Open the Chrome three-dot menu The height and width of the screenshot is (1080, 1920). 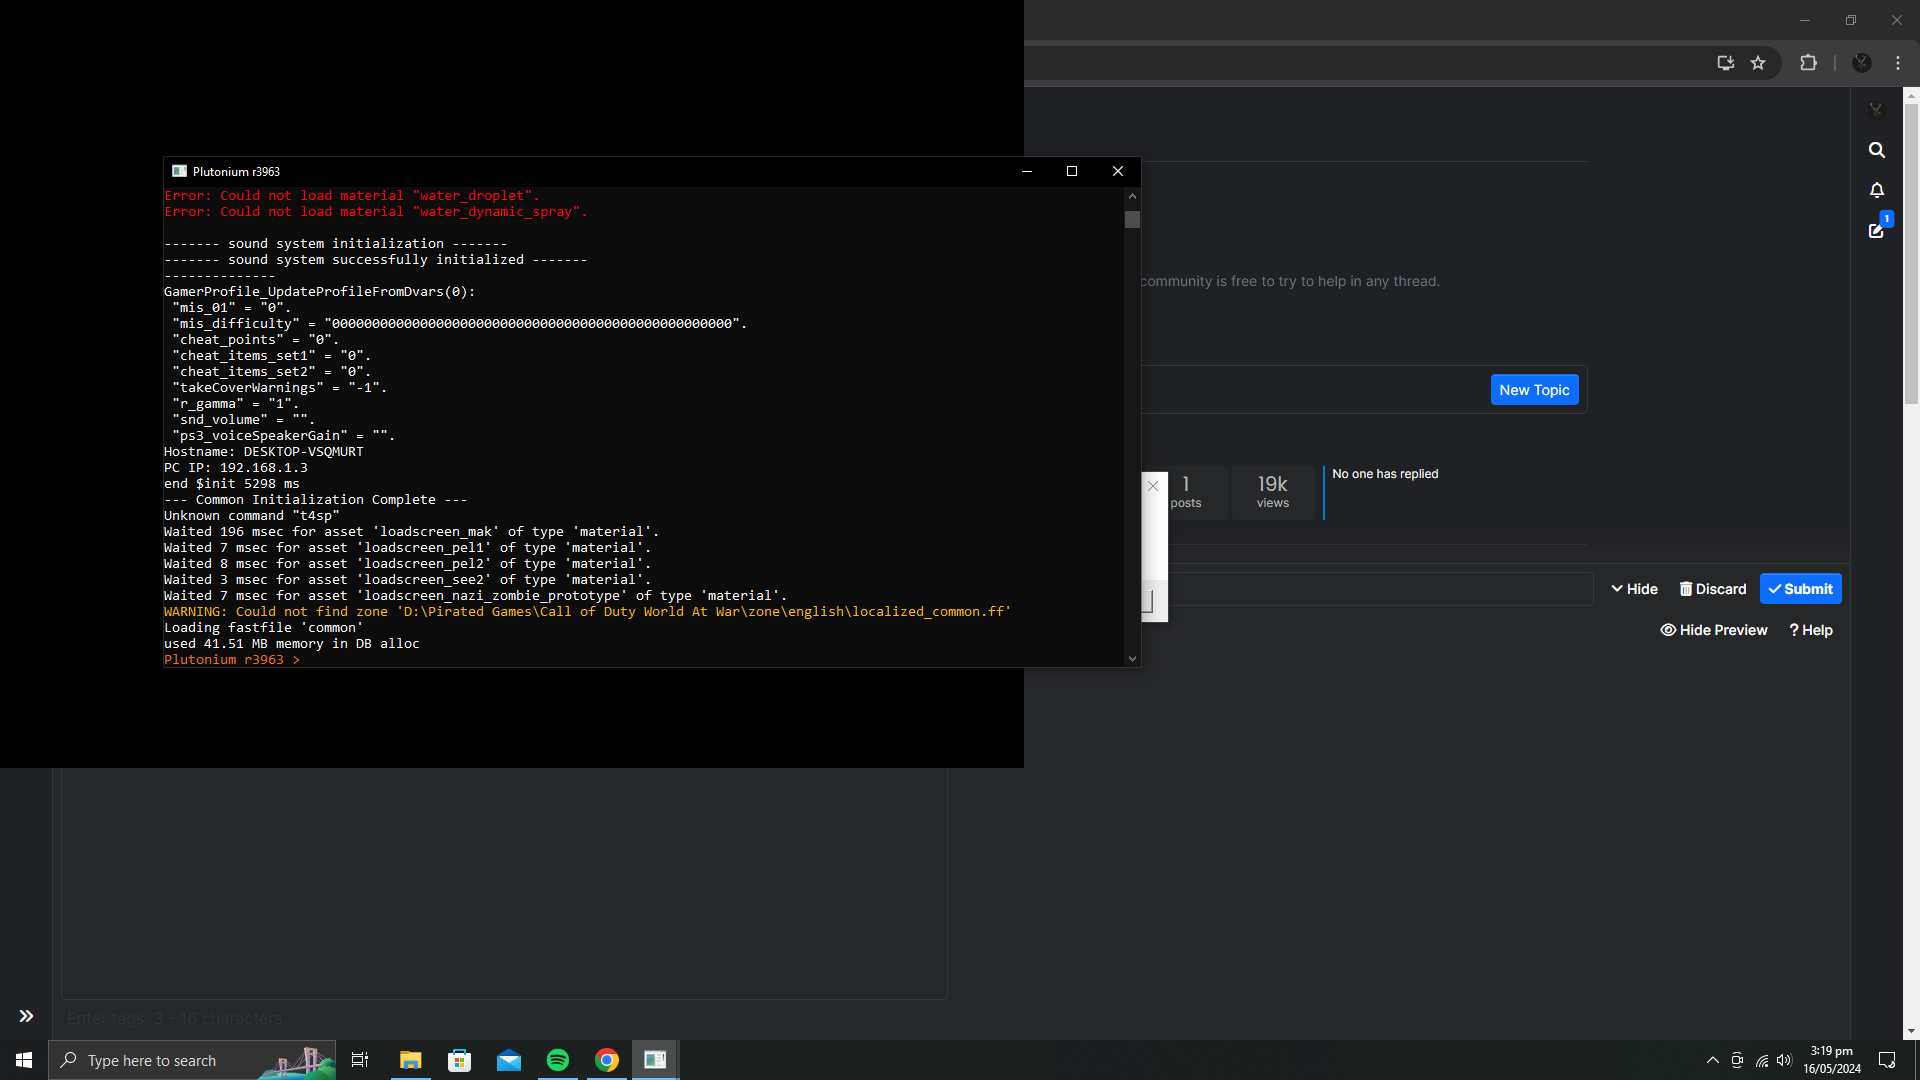click(x=1898, y=63)
